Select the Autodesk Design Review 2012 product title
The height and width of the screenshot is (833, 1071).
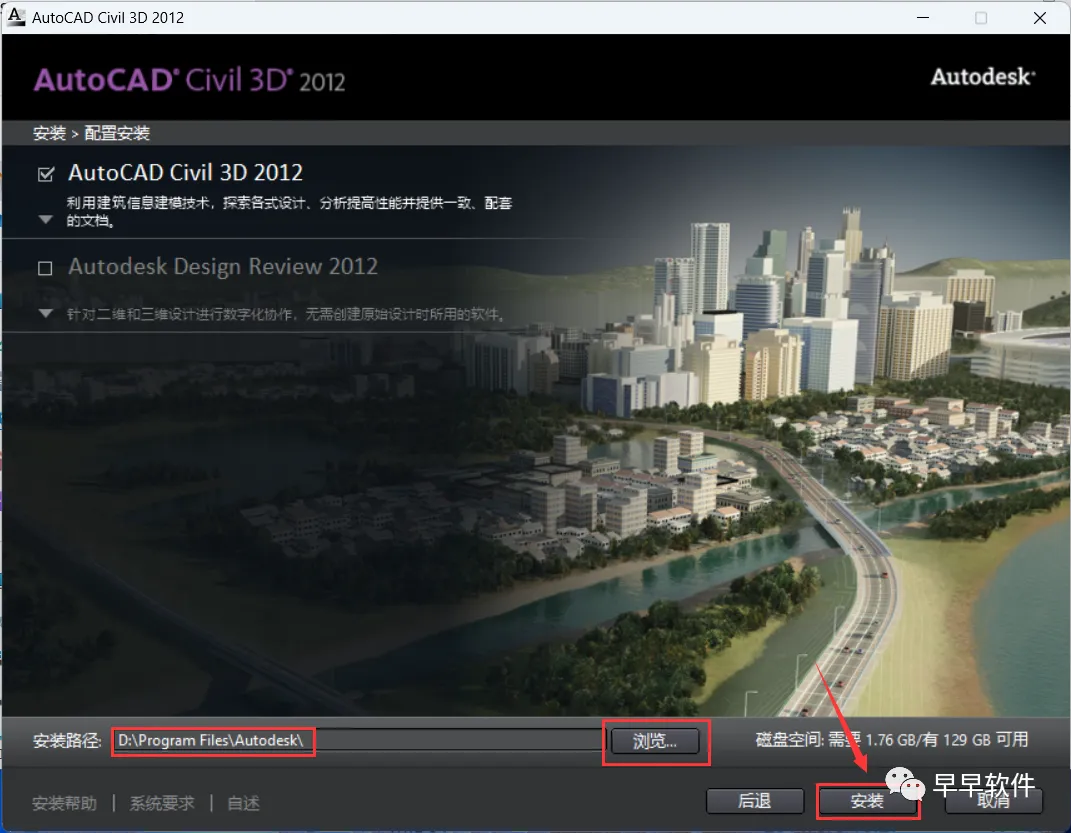point(223,266)
